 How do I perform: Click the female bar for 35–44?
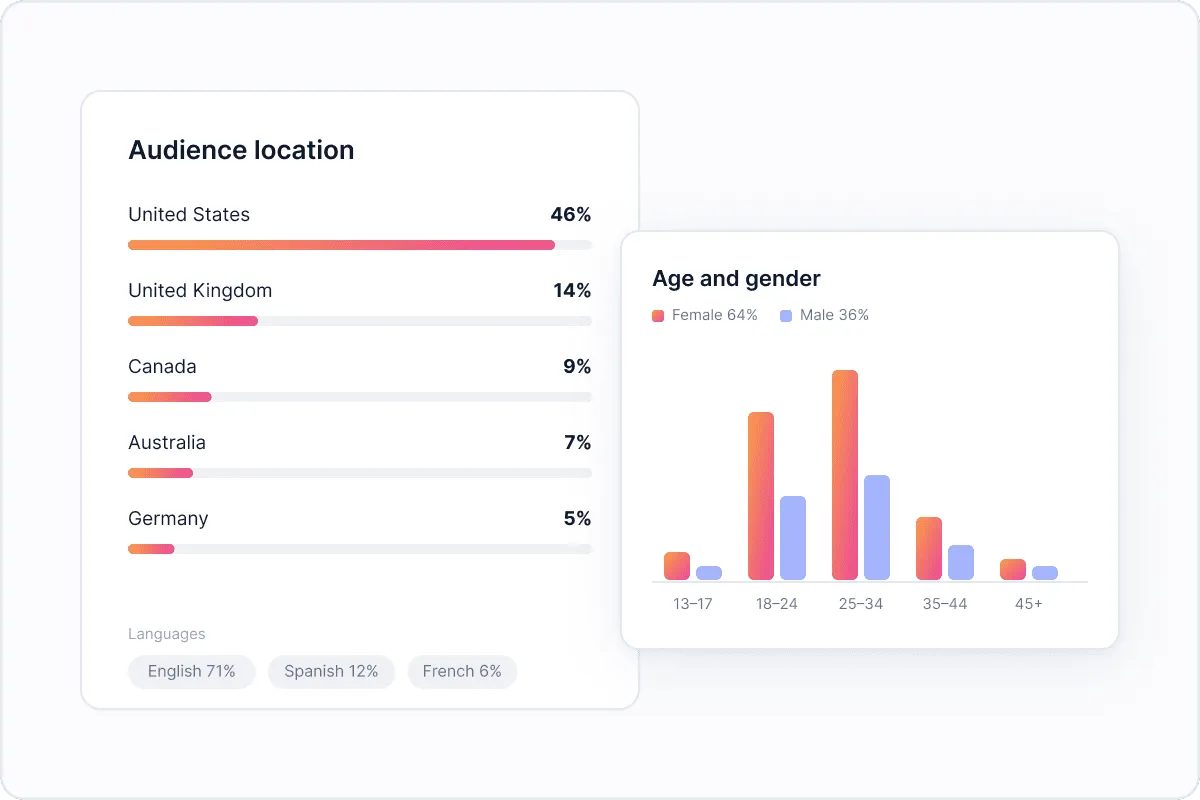(929, 548)
